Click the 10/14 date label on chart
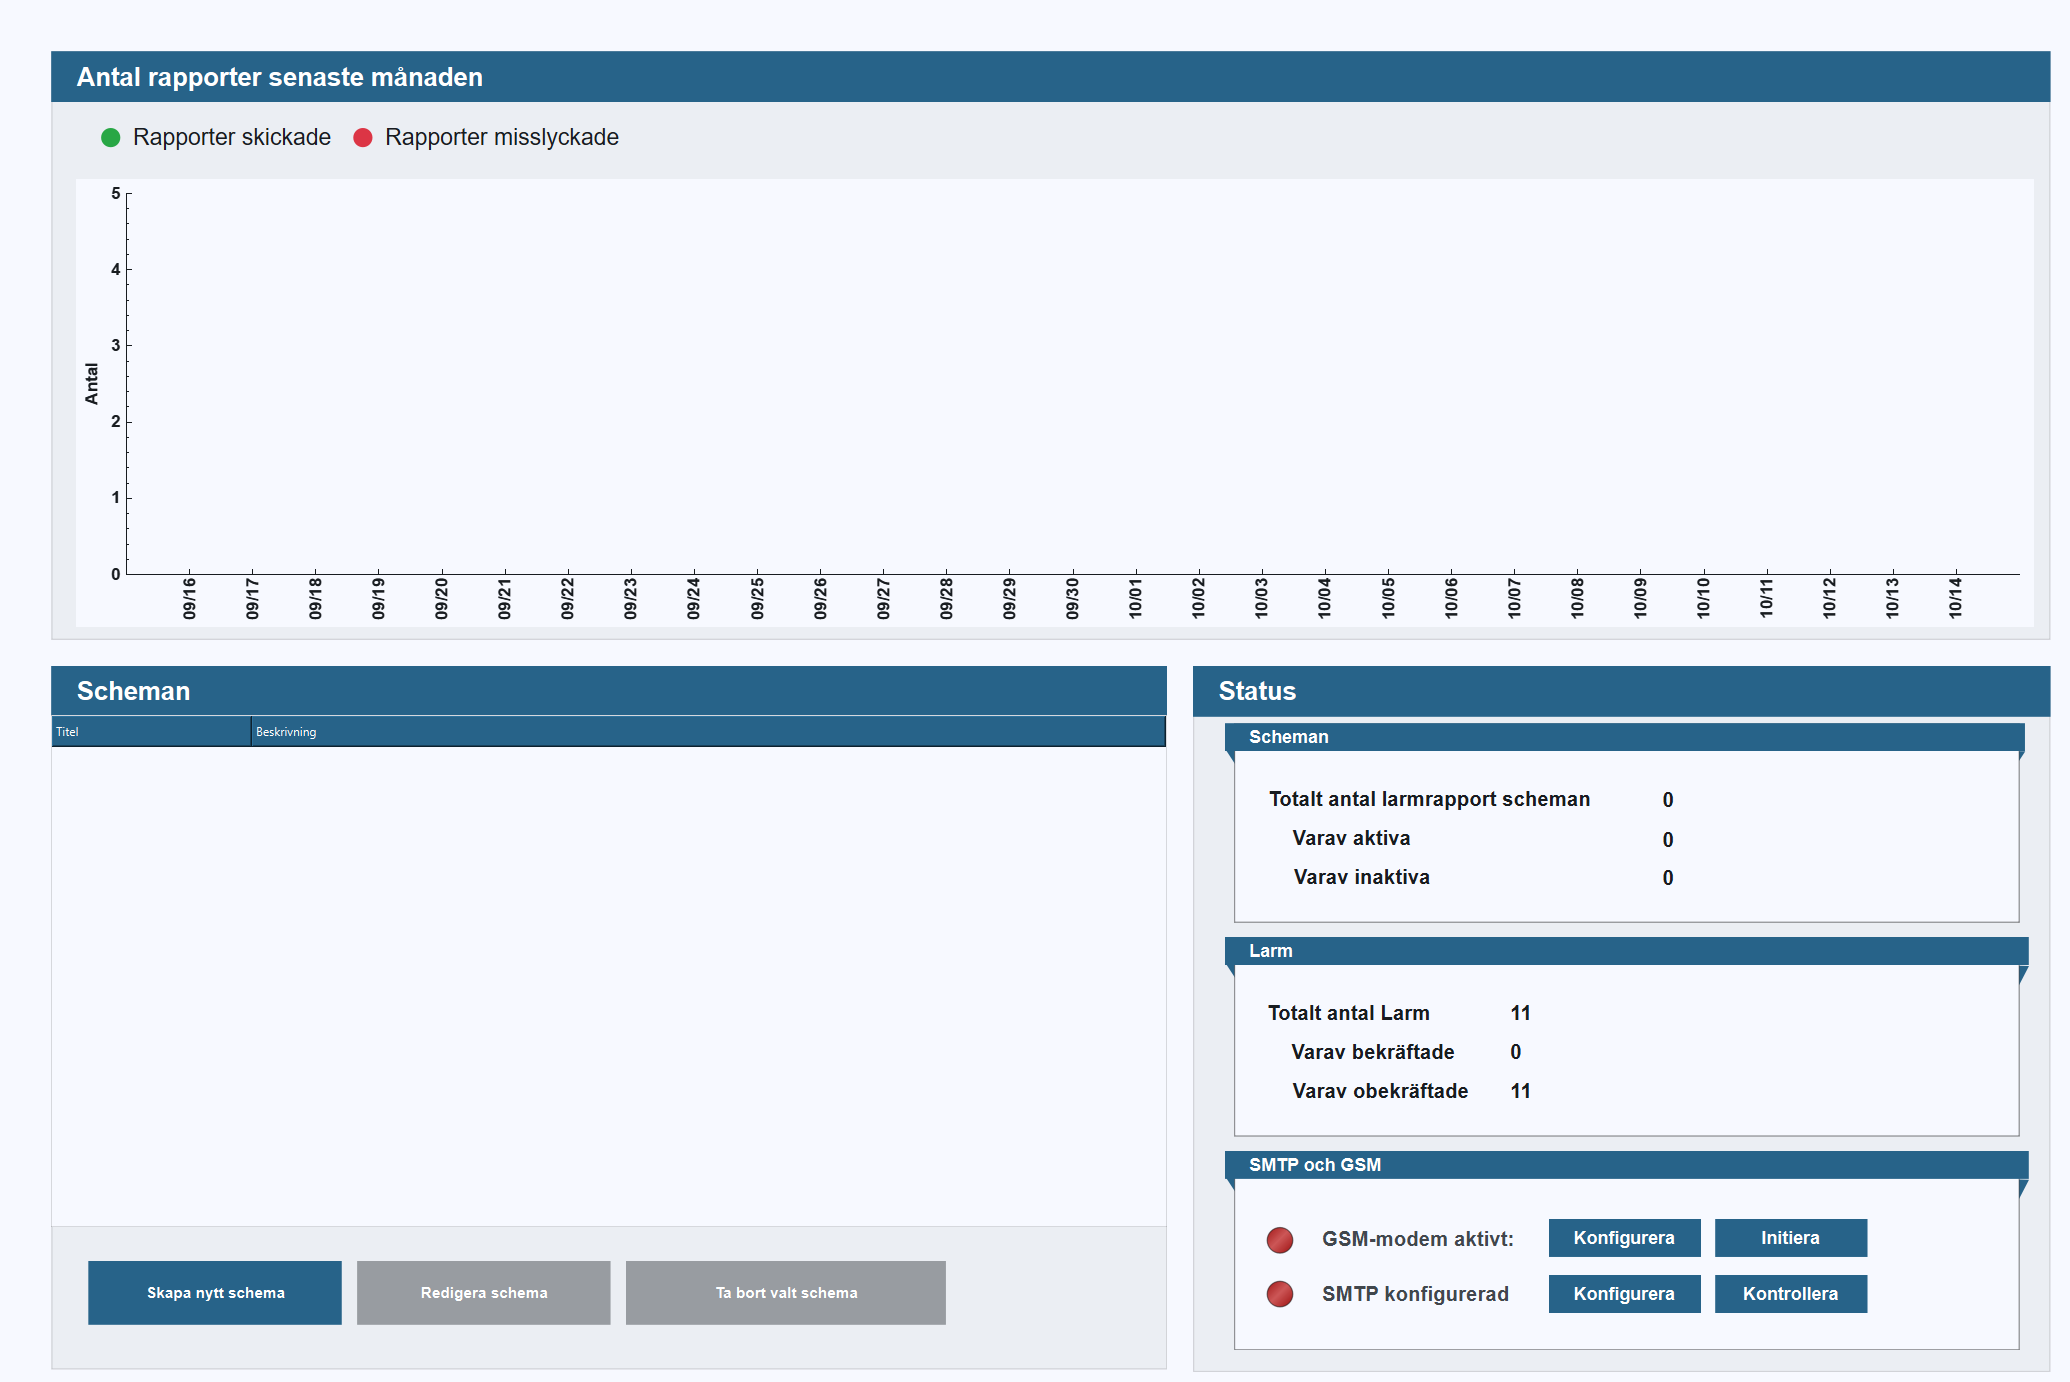Image resolution: width=2070 pixels, height=1382 pixels. point(1955,598)
